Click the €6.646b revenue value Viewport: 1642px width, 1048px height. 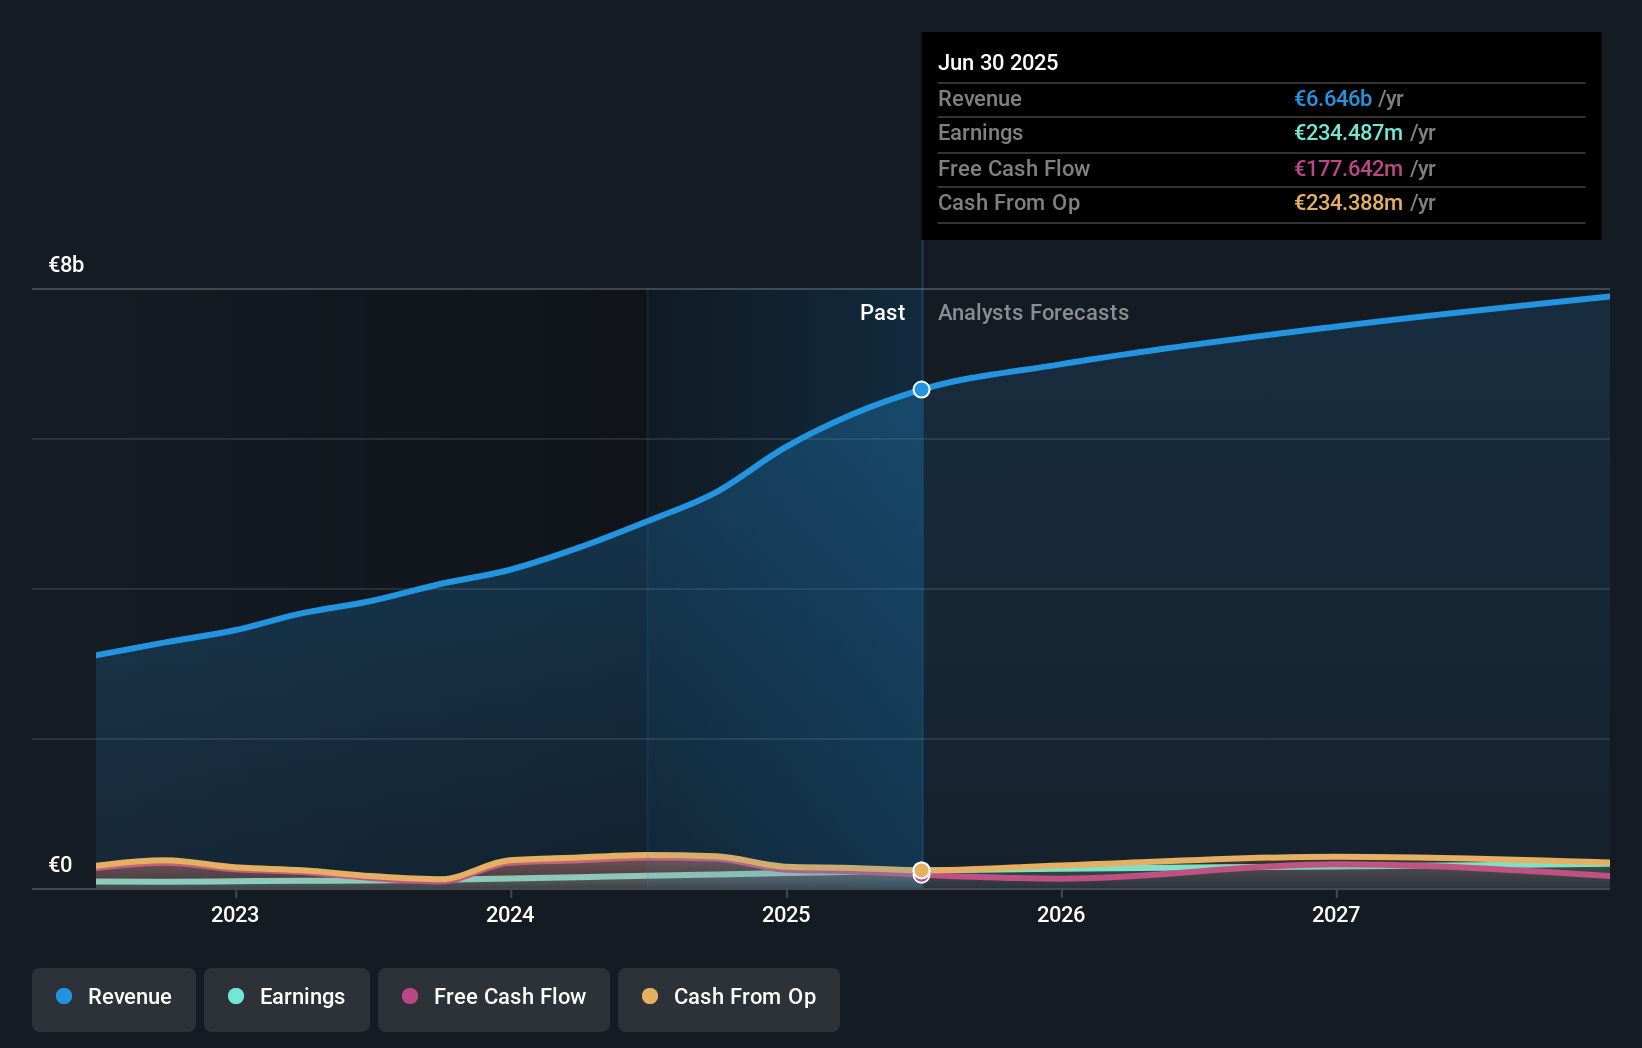click(x=1333, y=99)
